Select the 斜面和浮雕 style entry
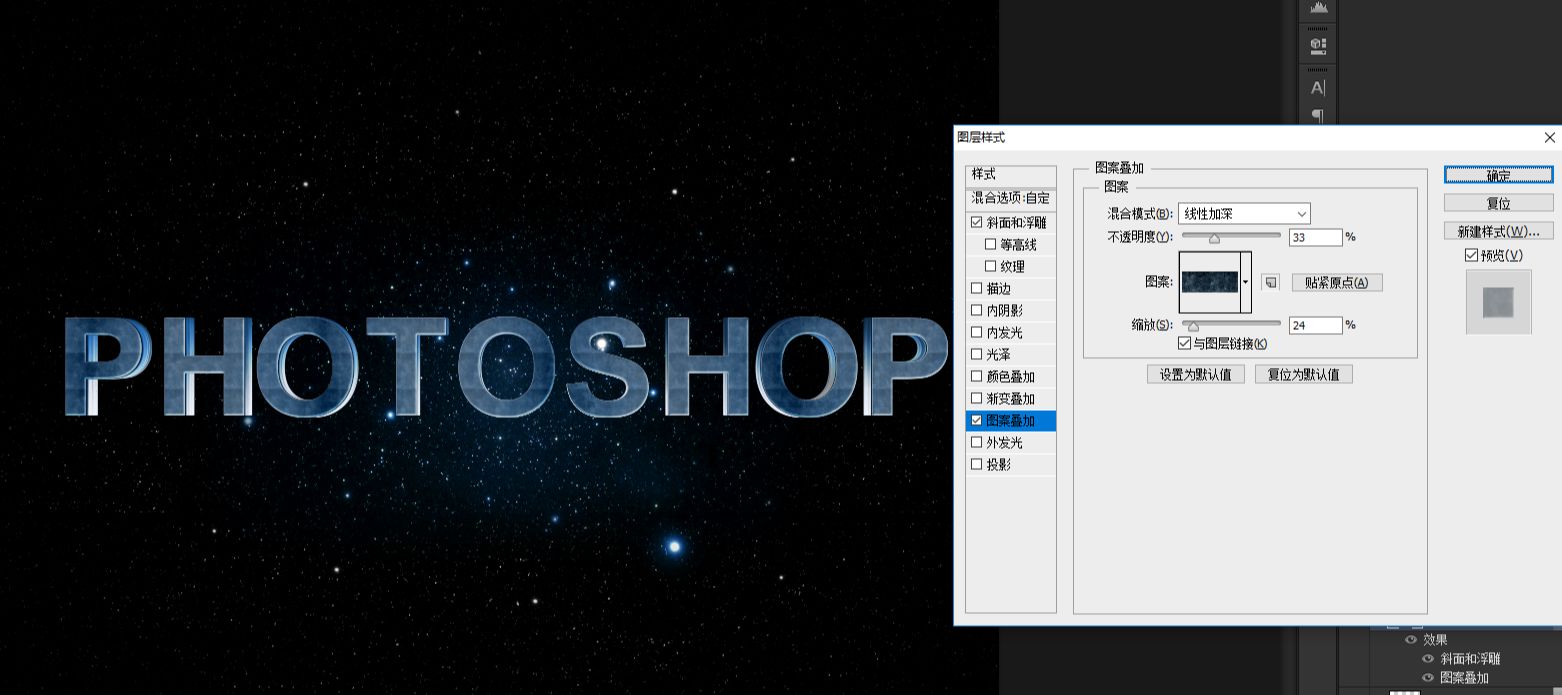The width and height of the screenshot is (1562, 695). pyautogui.click(x=1016, y=223)
